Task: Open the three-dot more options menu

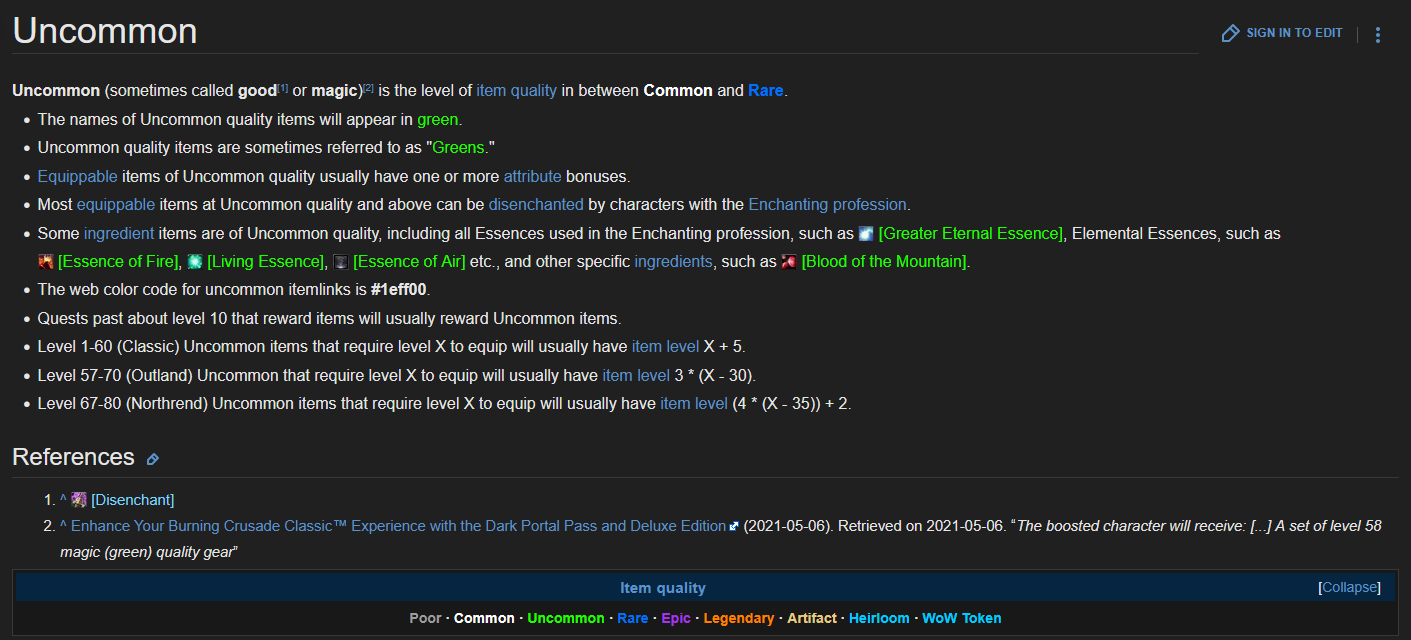Action: 1378,34
